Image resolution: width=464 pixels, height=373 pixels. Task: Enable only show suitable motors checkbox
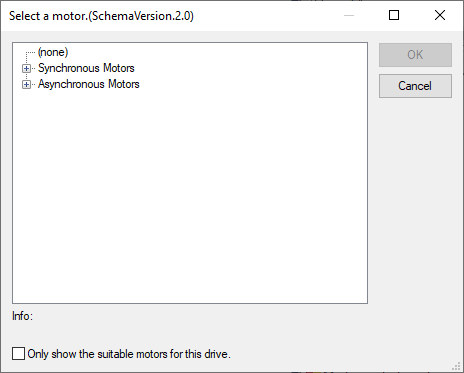18,354
